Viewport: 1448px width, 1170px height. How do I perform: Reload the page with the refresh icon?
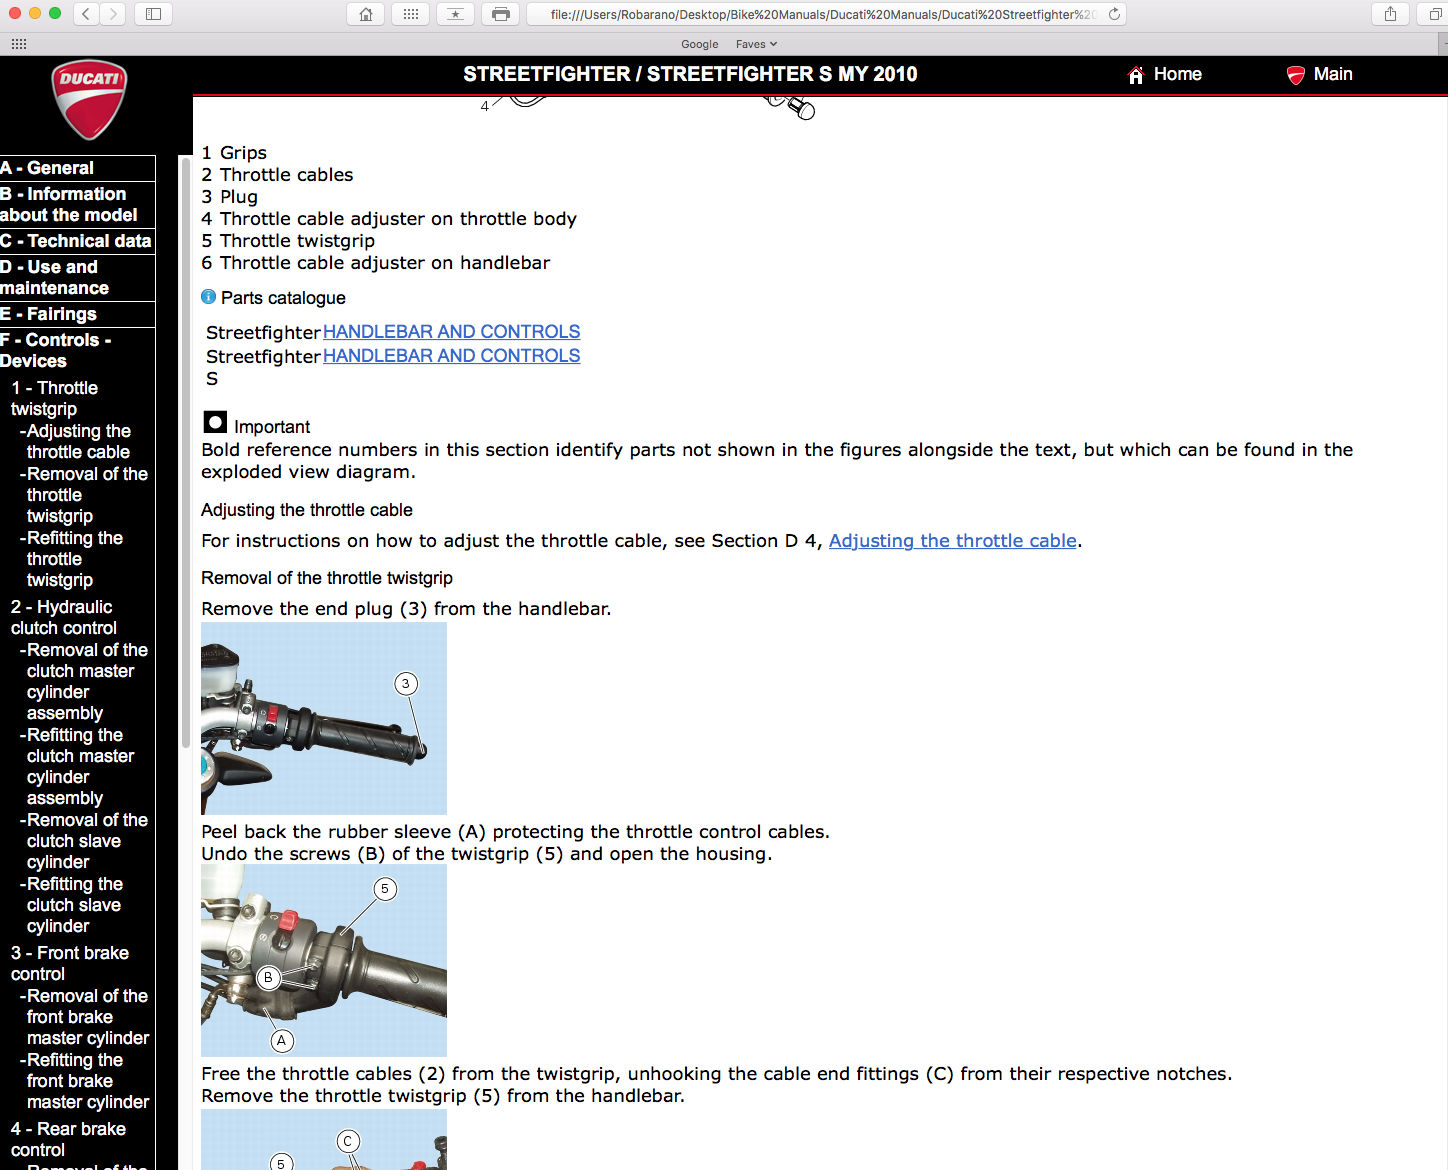tap(1114, 14)
